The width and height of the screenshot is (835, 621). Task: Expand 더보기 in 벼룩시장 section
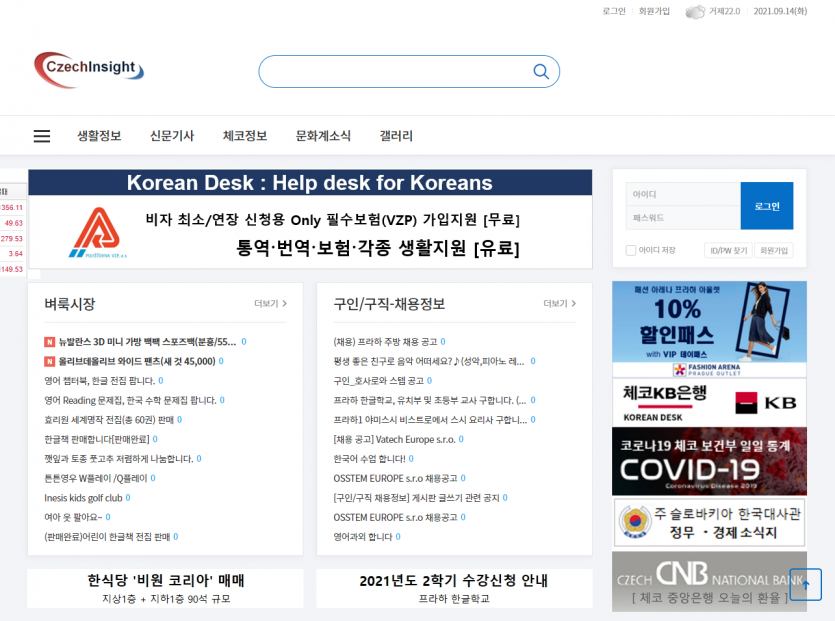pos(270,304)
